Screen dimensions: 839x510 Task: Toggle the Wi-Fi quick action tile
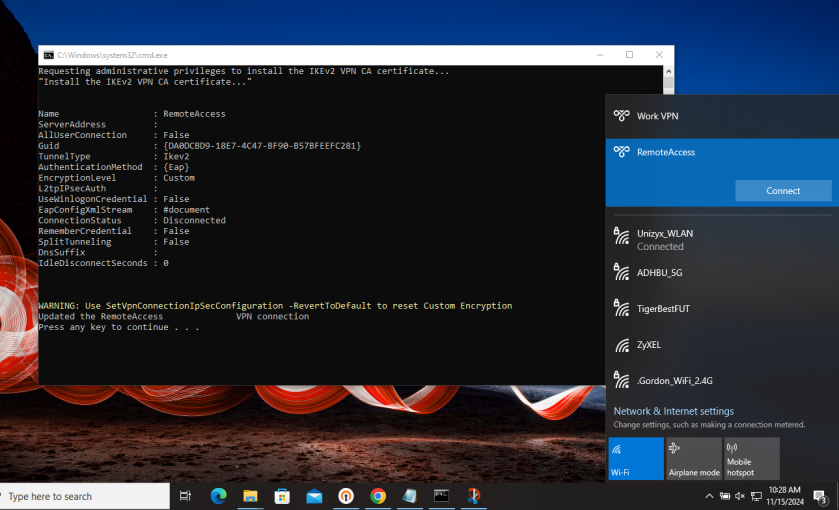[636, 458]
